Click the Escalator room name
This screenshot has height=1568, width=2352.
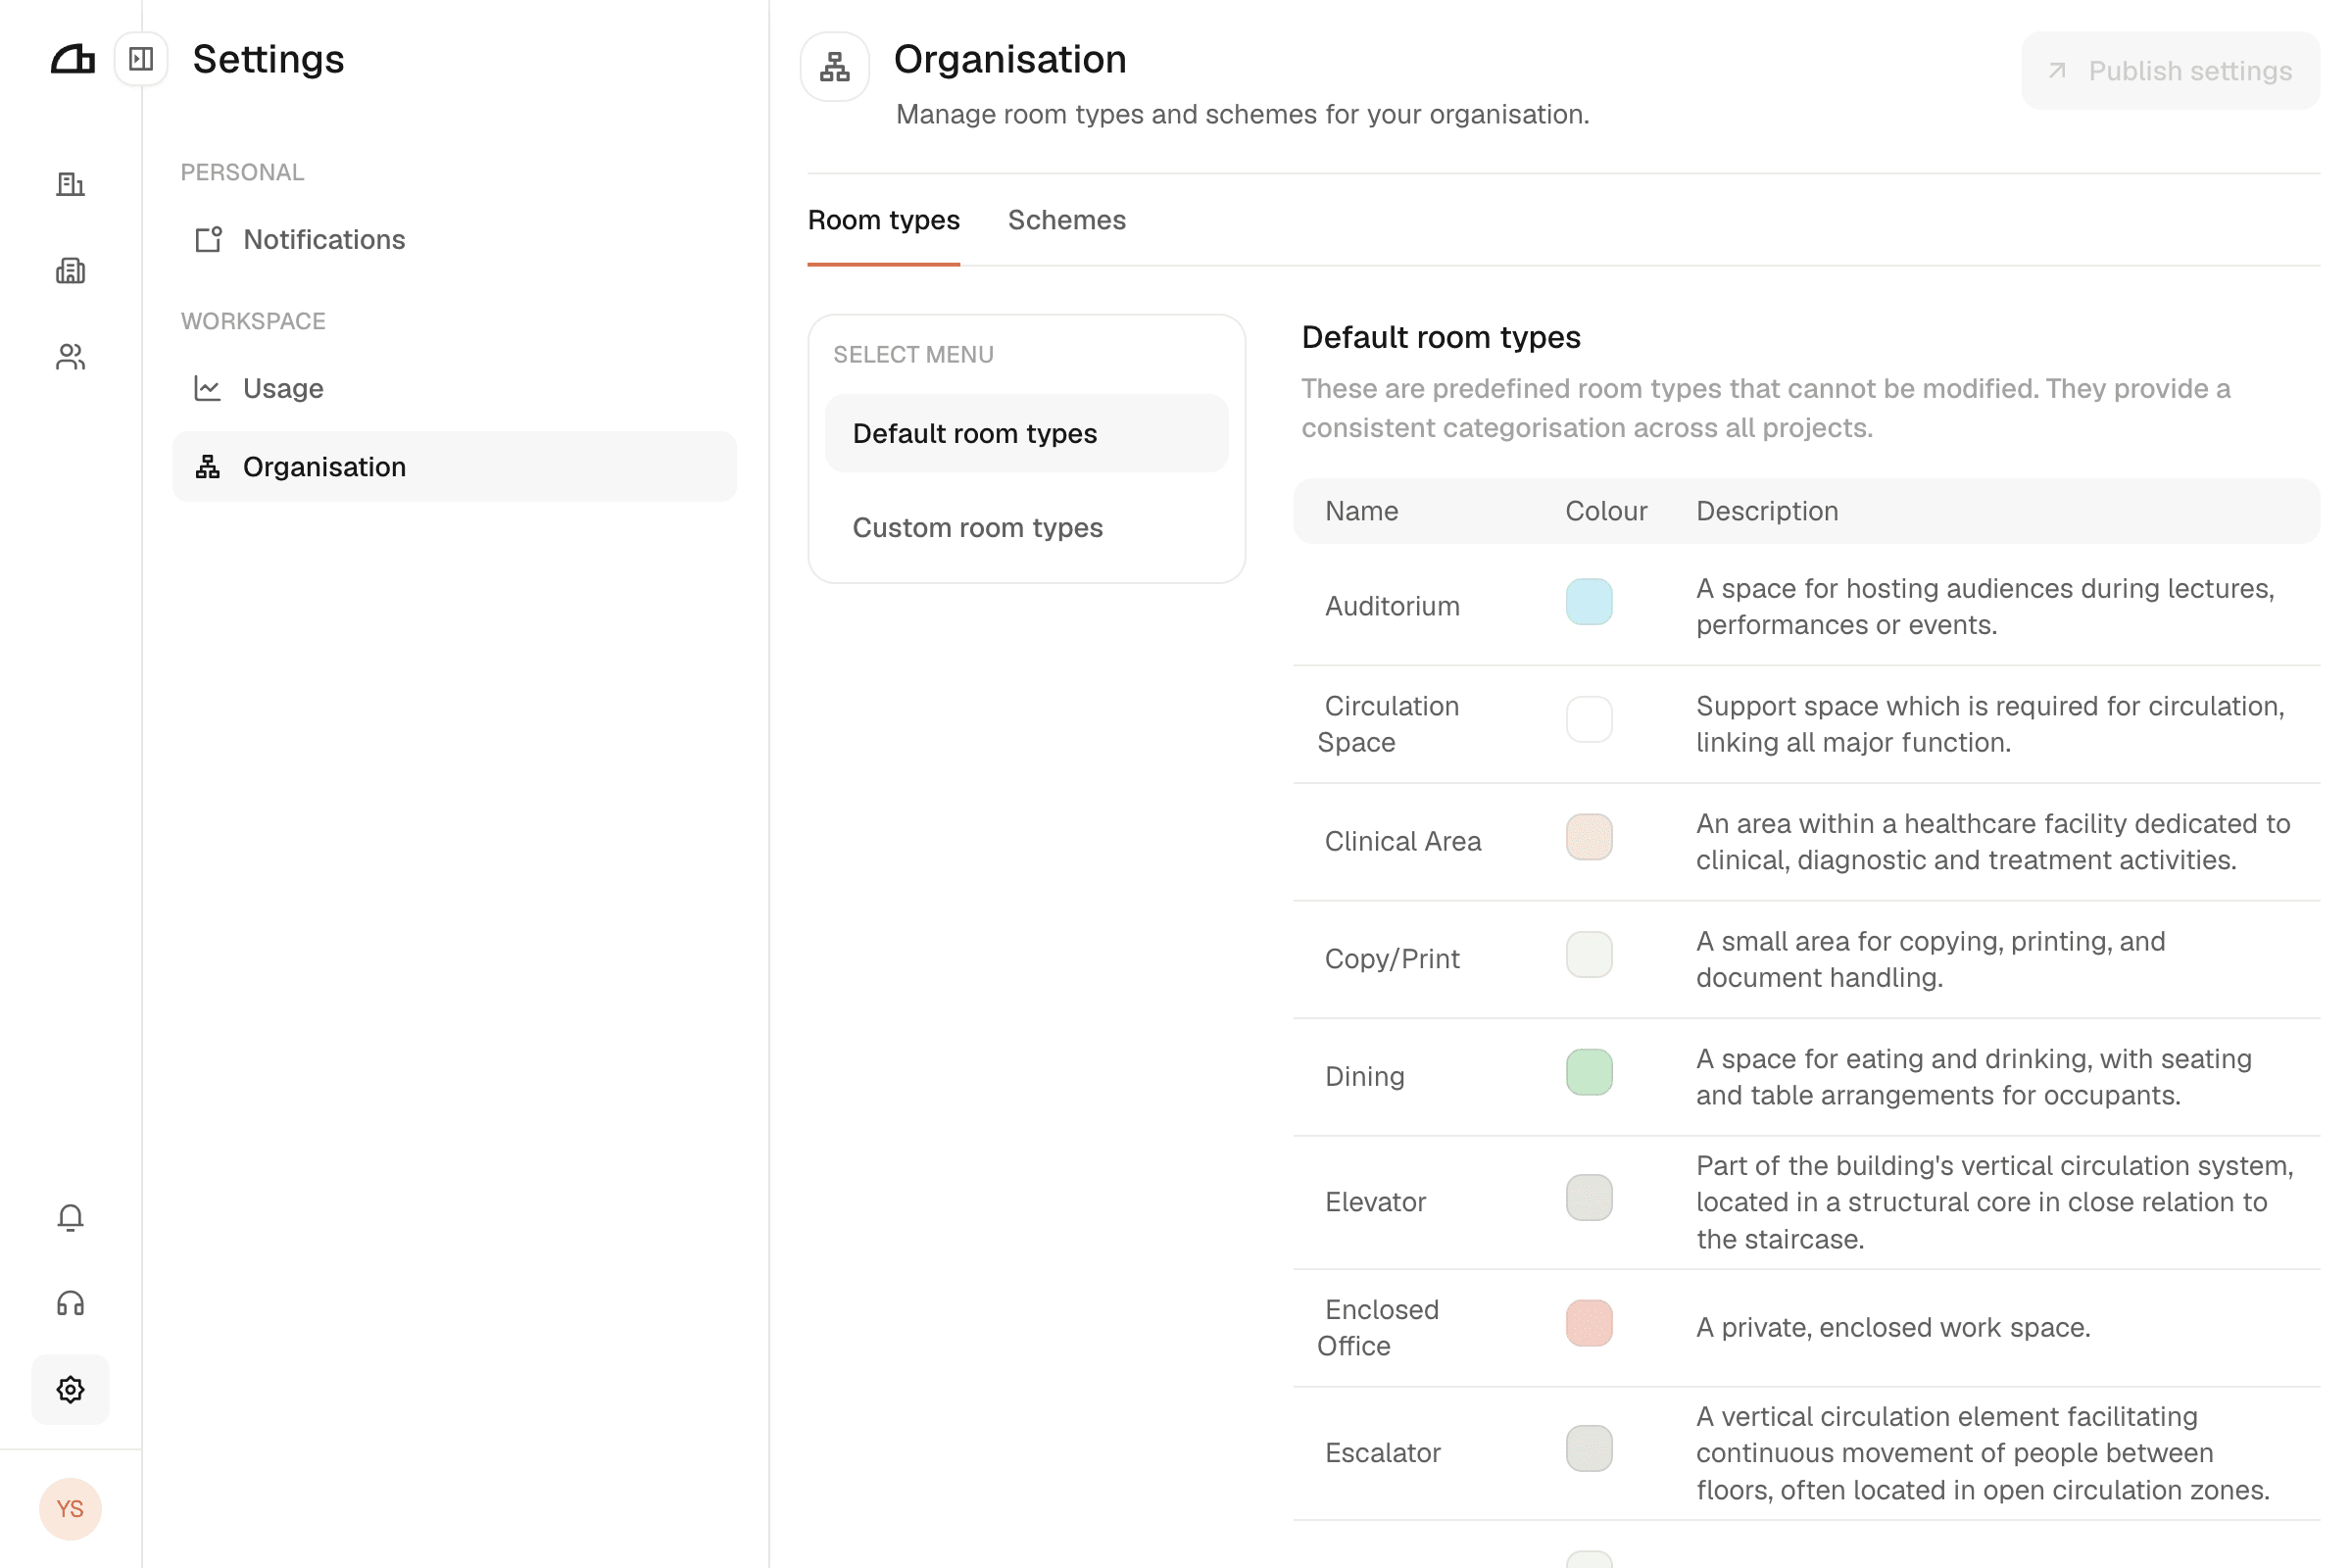1383,1453
